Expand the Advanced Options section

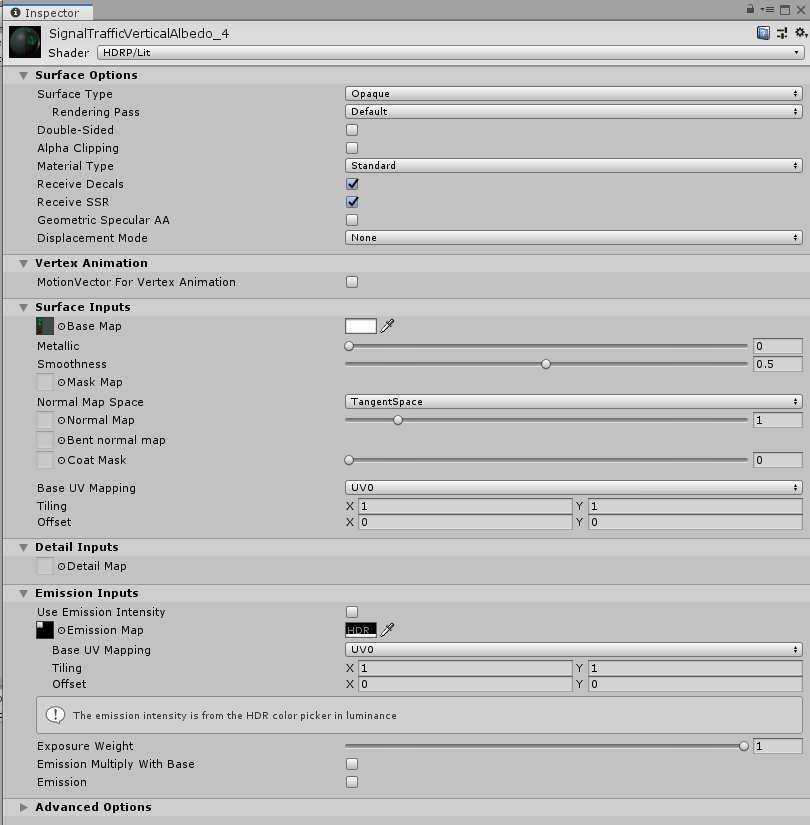pyautogui.click(x=24, y=808)
